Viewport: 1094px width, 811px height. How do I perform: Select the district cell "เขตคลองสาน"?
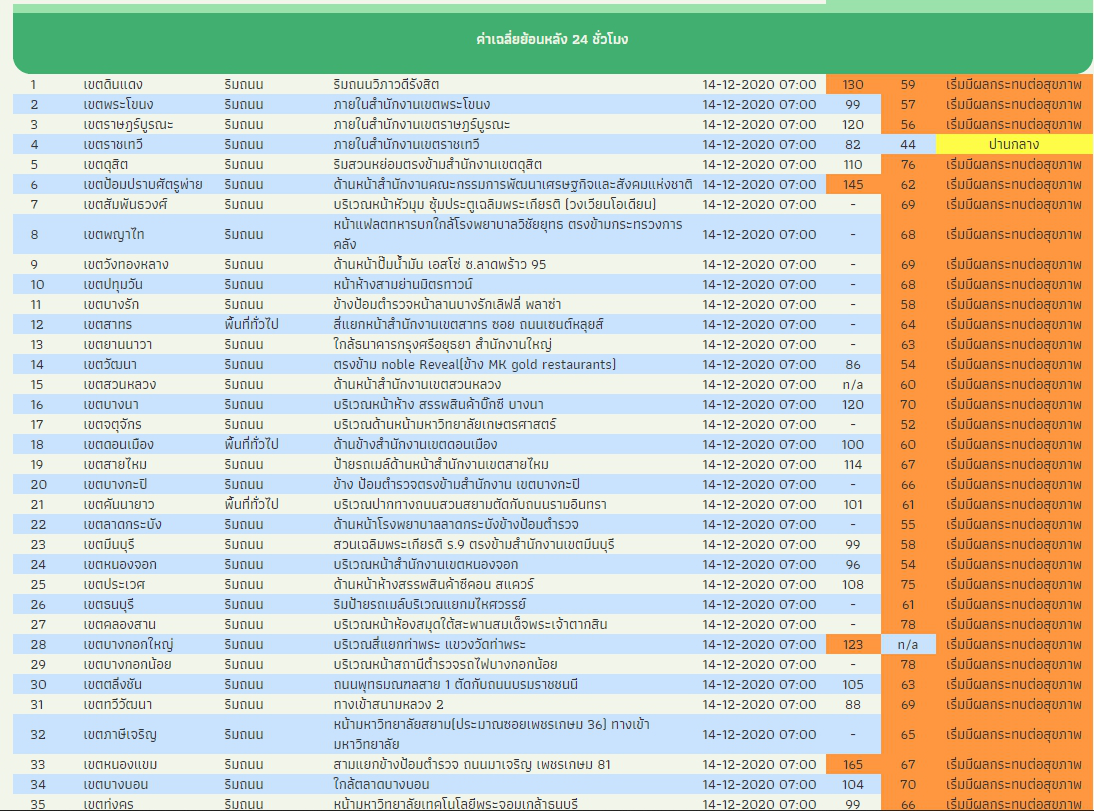pos(119,625)
